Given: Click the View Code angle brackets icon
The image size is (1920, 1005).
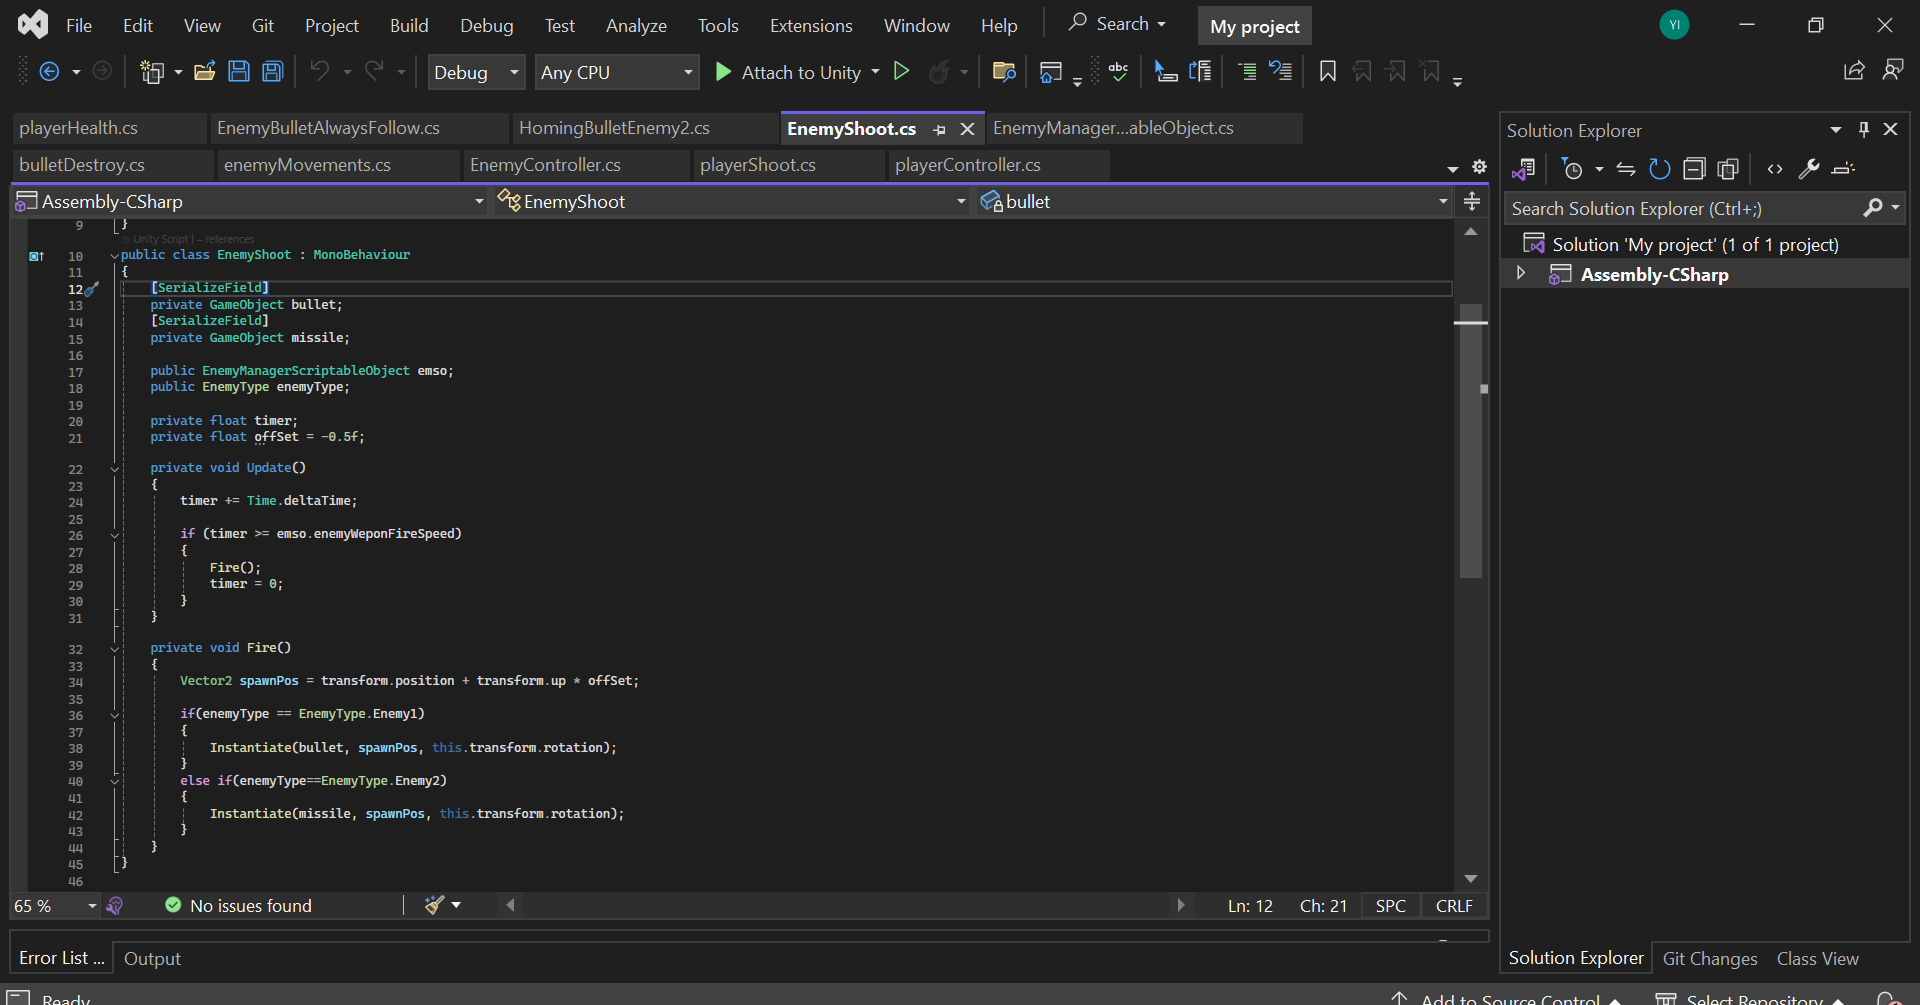Looking at the screenshot, I should [1775, 169].
